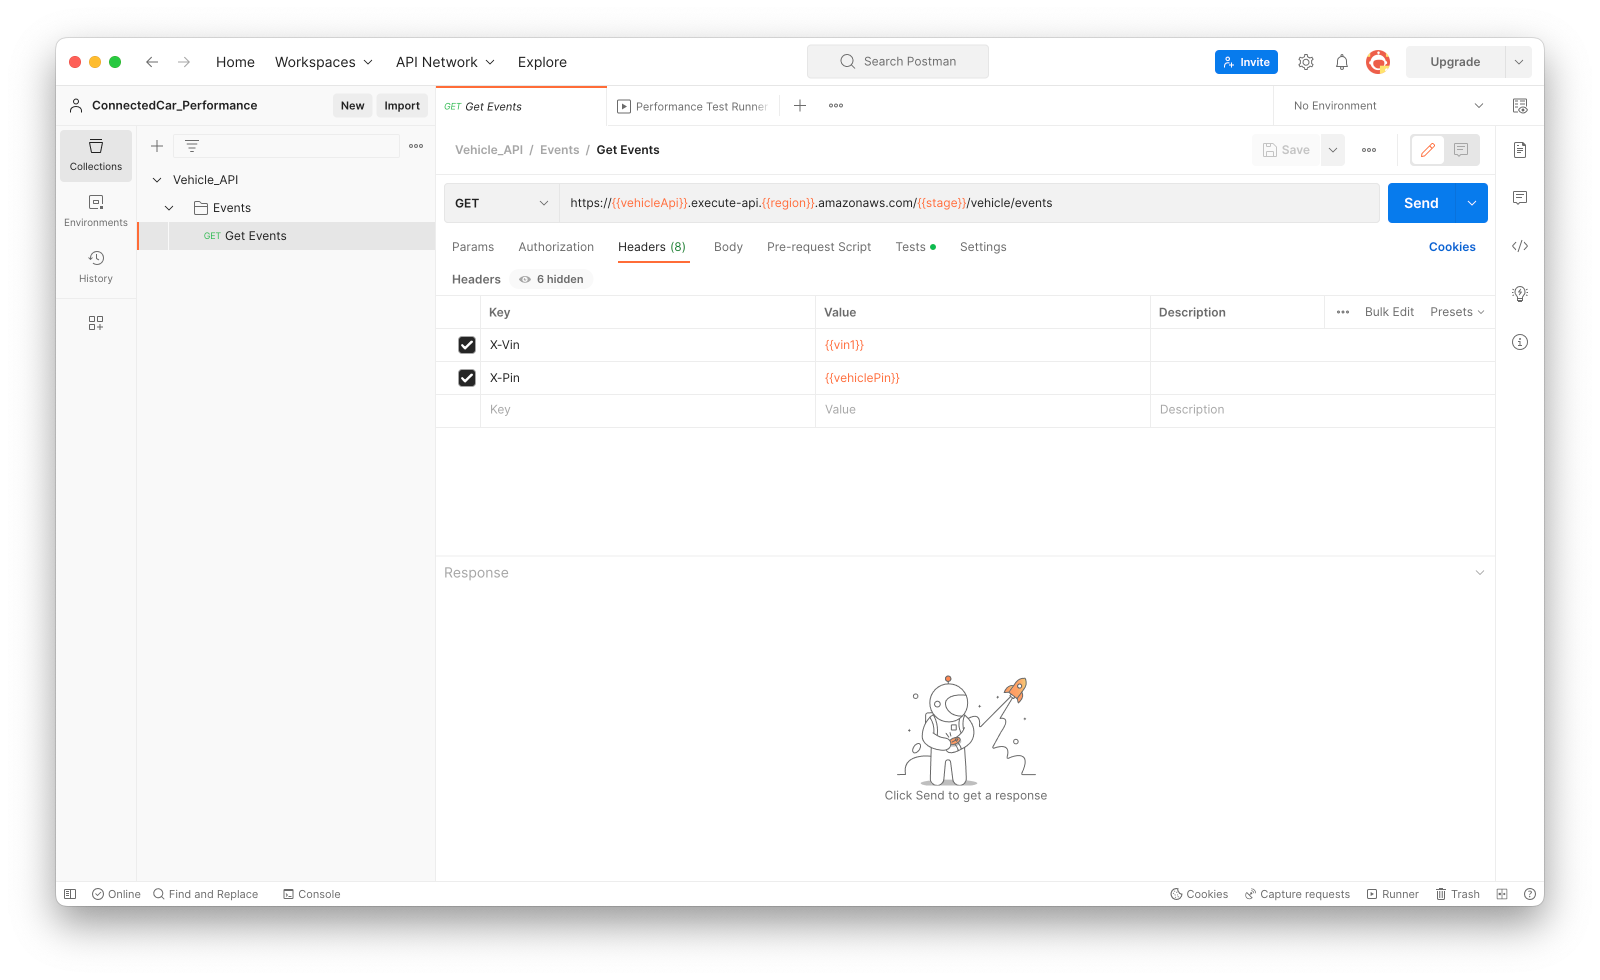The image size is (1600, 980).
Task: Collapse the Events folder
Action: pyautogui.click(x=170, y=208)
